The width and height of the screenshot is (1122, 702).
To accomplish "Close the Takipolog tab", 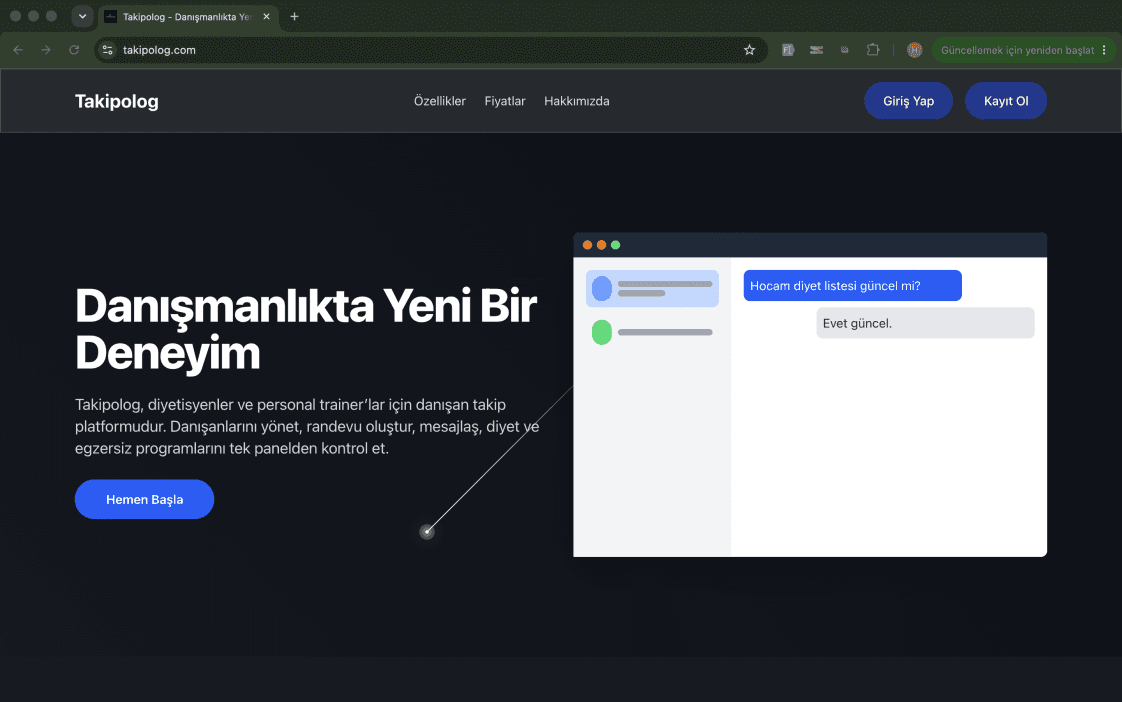I will tap(266, 16).
